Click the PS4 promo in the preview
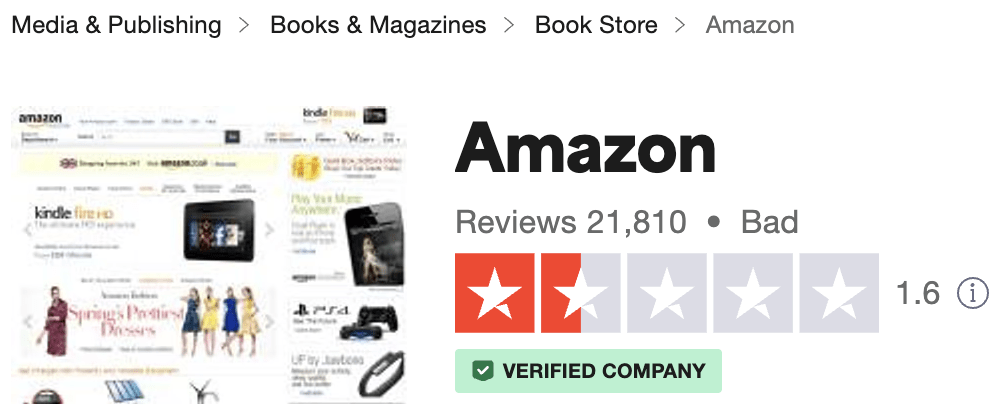996x416 pixels. (x=345, y=320)
